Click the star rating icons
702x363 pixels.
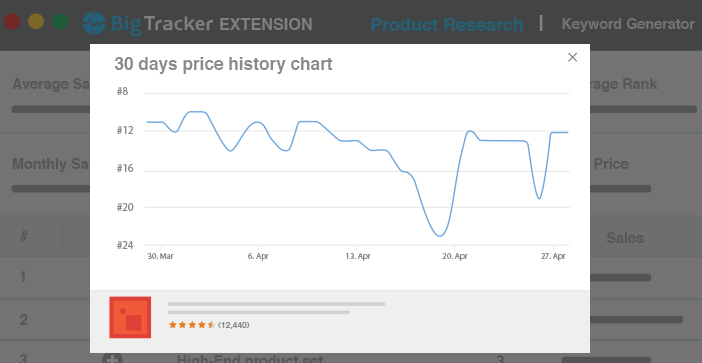click(x=192, y=325)
